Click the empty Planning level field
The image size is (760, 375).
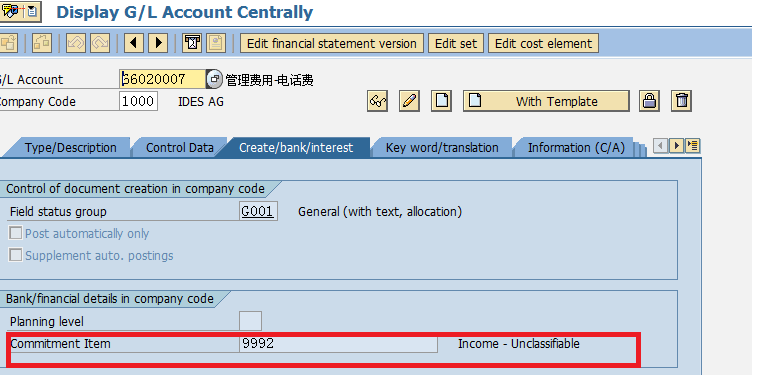point(251,321)
